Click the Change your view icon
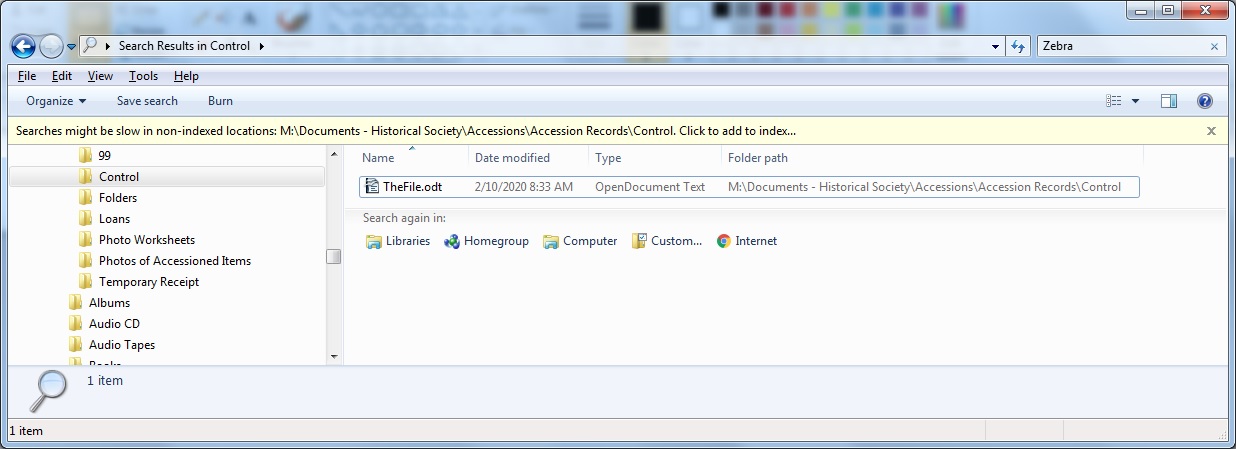 point(1114,101)
